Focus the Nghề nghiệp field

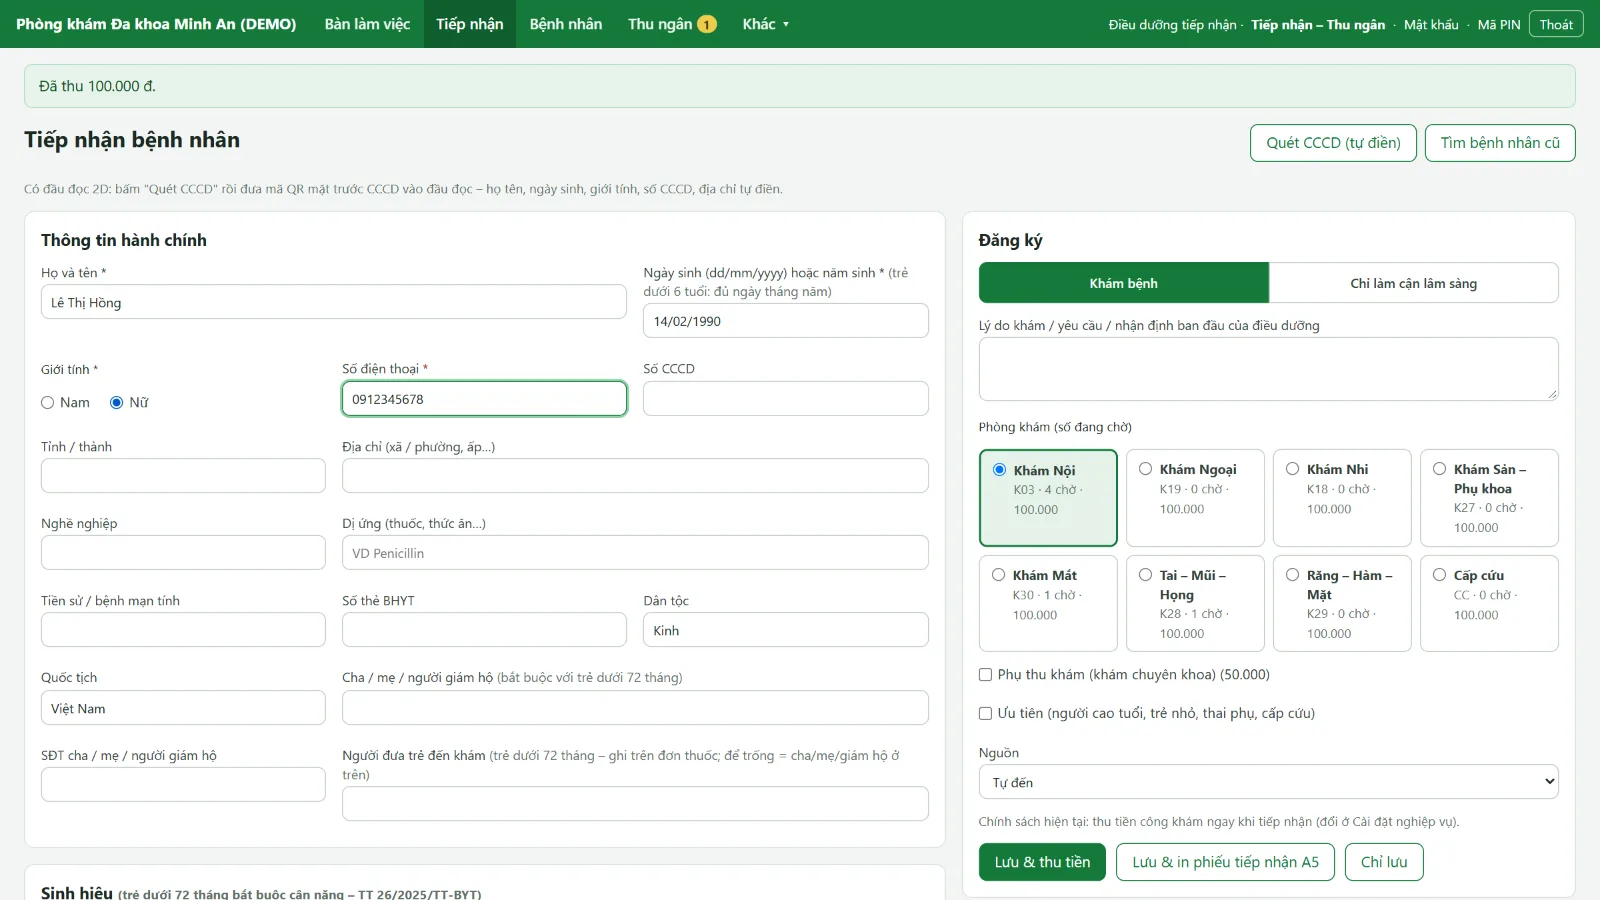point(183,553)
